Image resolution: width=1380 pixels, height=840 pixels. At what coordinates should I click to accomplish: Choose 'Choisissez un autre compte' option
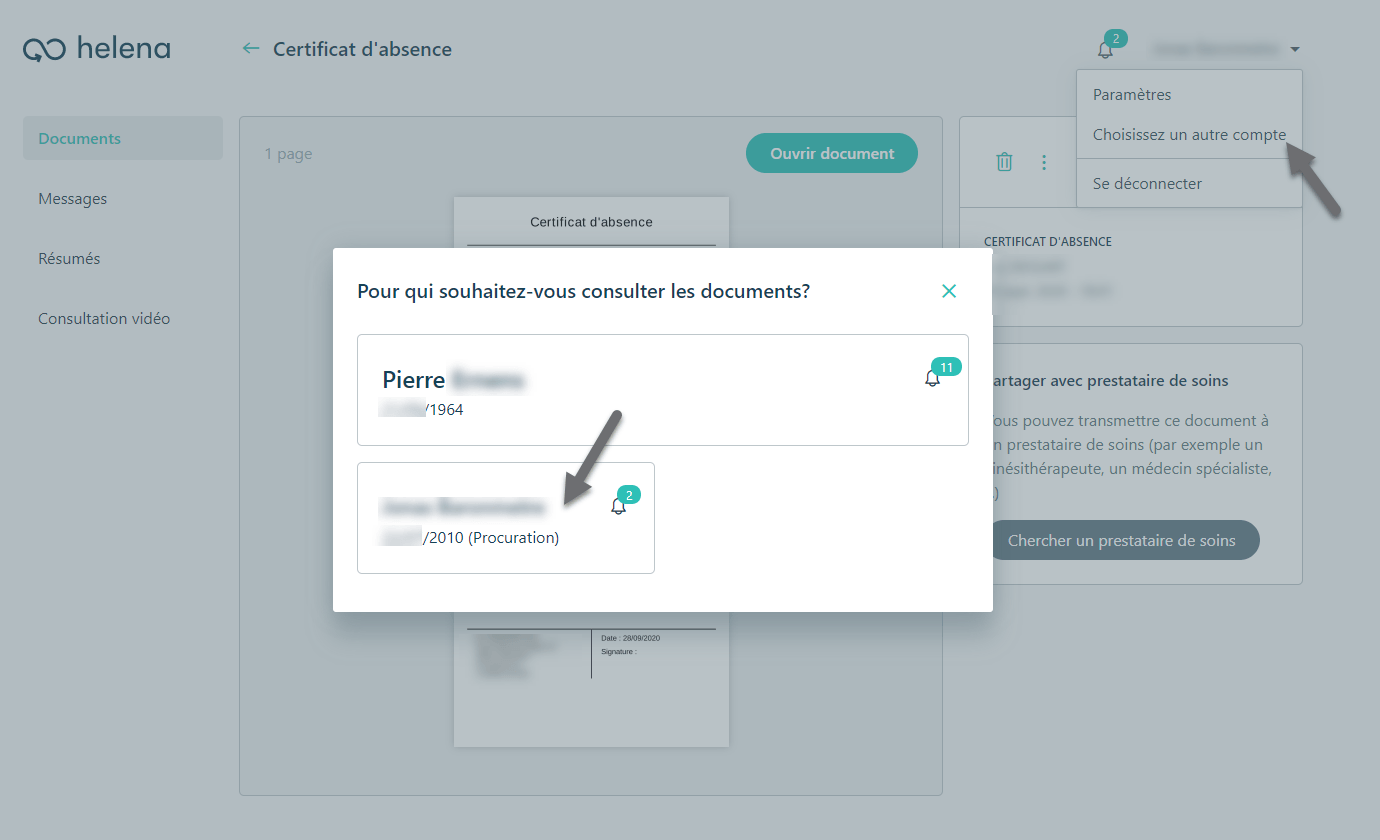[1189, 135]
